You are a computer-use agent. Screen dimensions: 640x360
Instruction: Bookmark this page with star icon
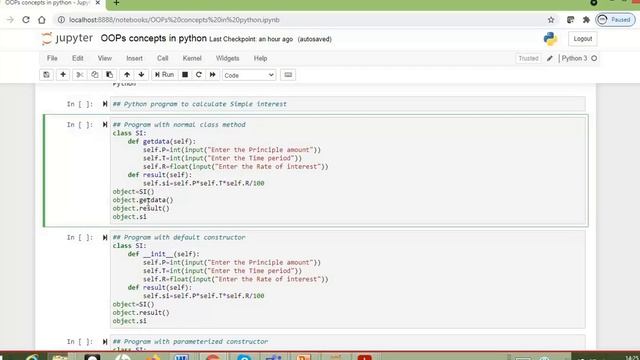(551, 20)
